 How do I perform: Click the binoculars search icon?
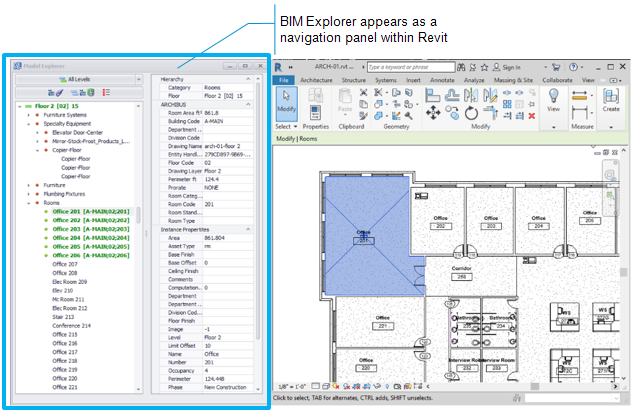461,67
